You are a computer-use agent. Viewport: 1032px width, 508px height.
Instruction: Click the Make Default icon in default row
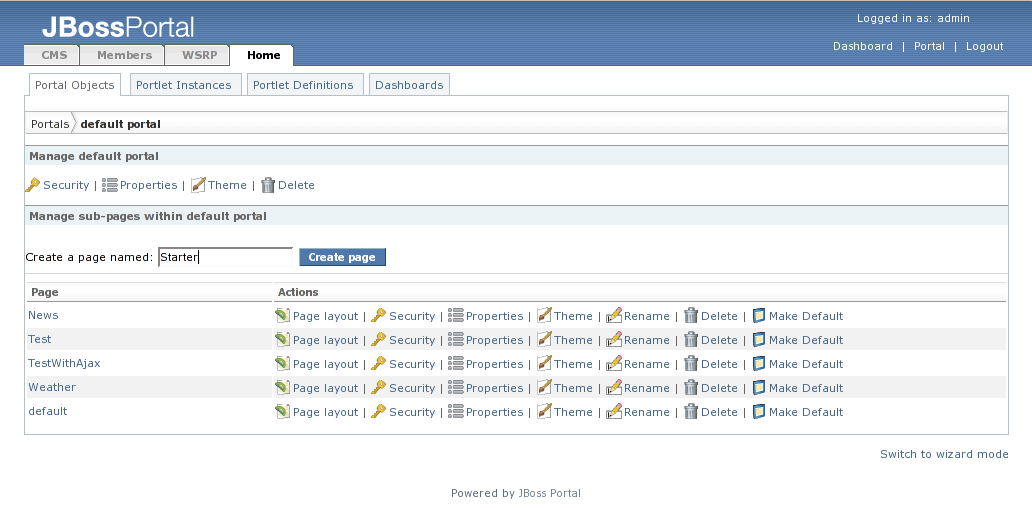click(759, 412)
